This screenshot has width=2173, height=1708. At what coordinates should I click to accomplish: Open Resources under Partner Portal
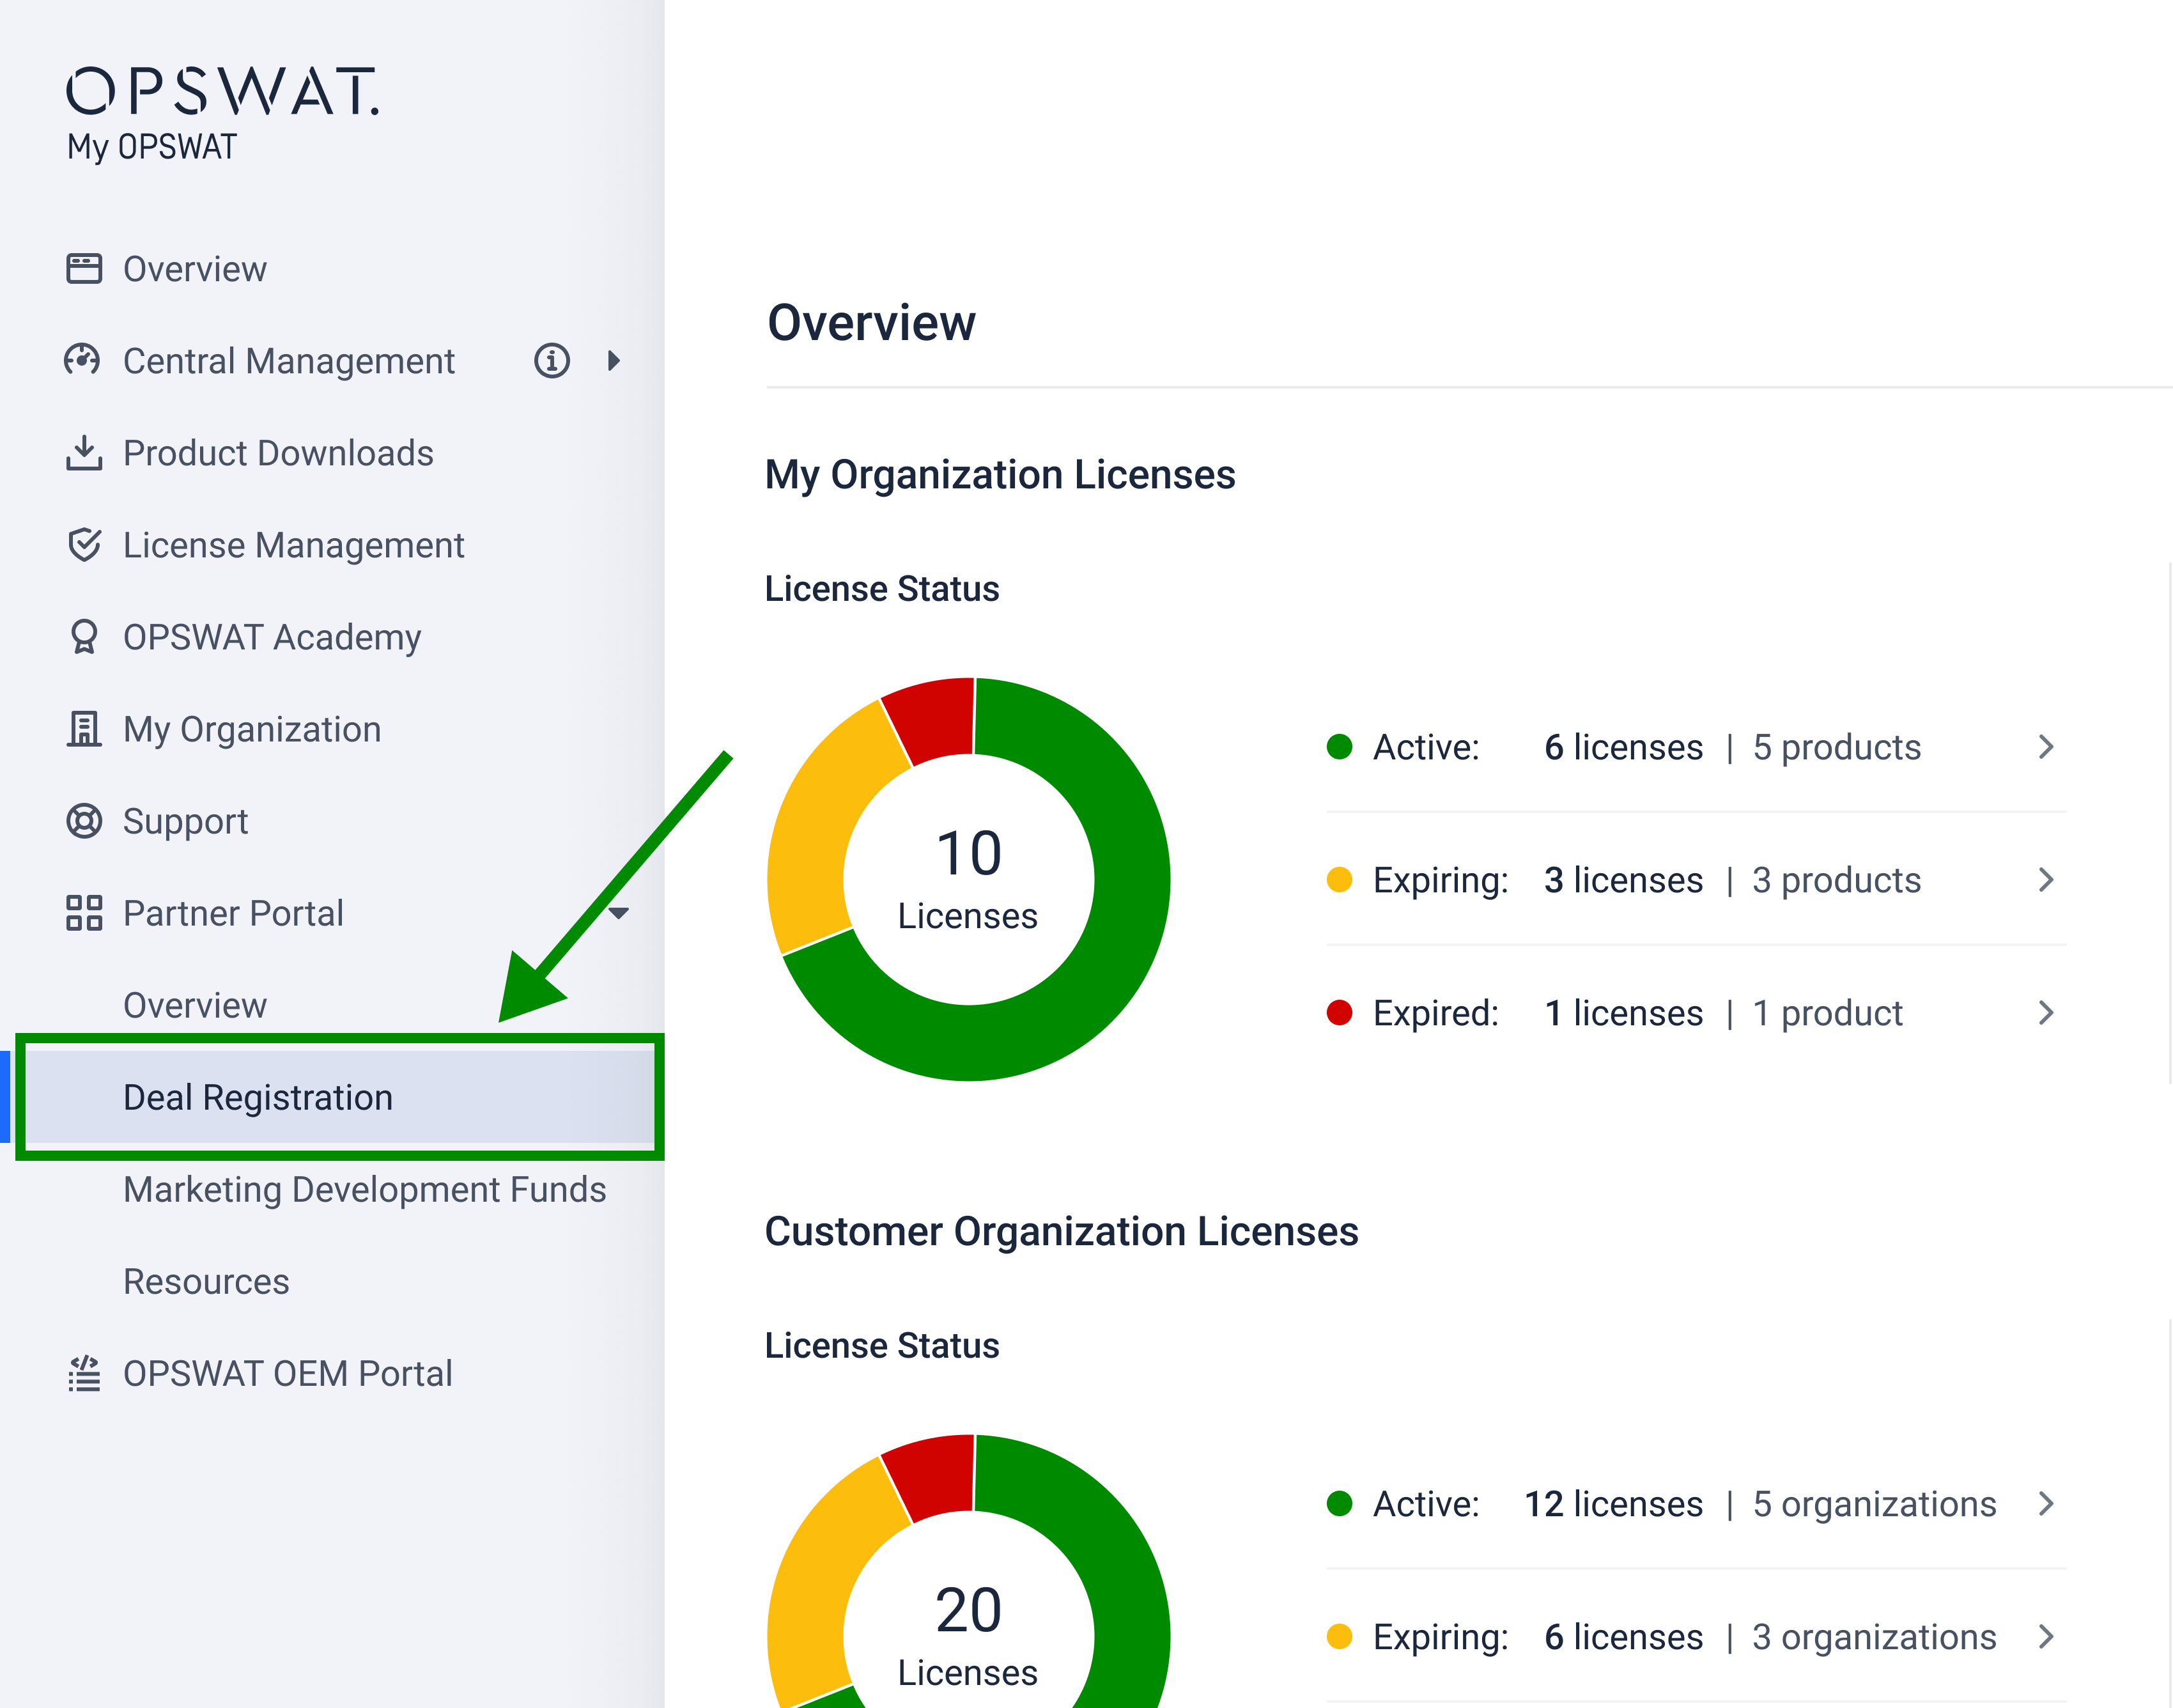point(206,1281)
